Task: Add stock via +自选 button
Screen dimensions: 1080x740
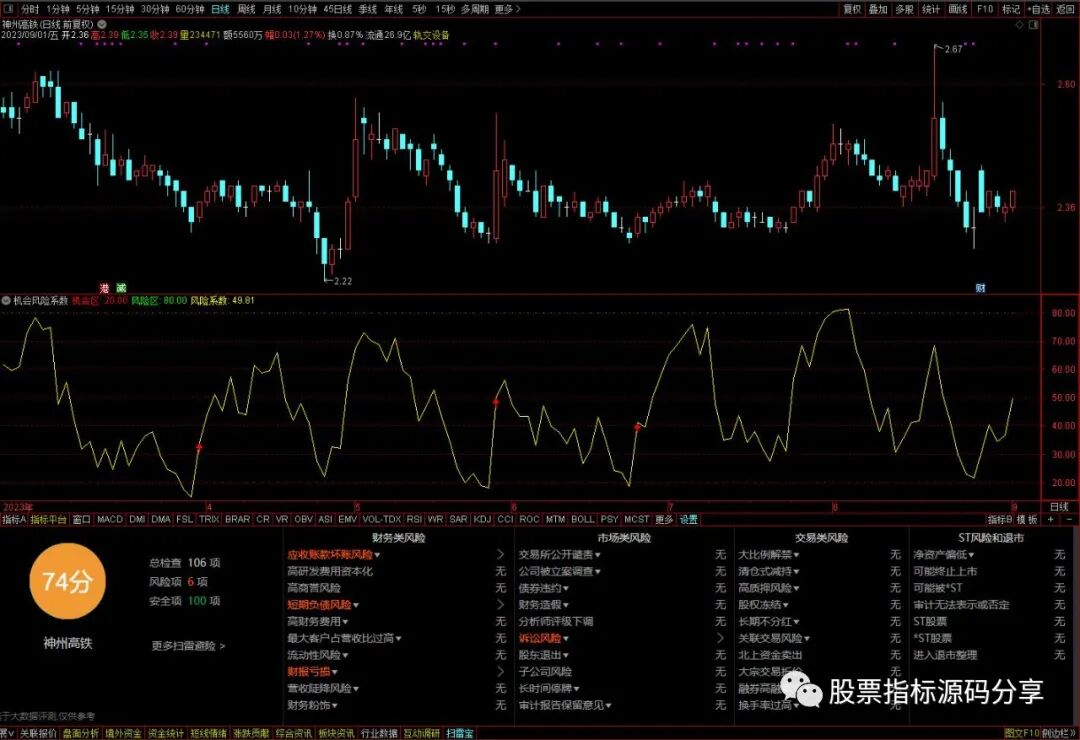Action: (x=1039, y=9)
